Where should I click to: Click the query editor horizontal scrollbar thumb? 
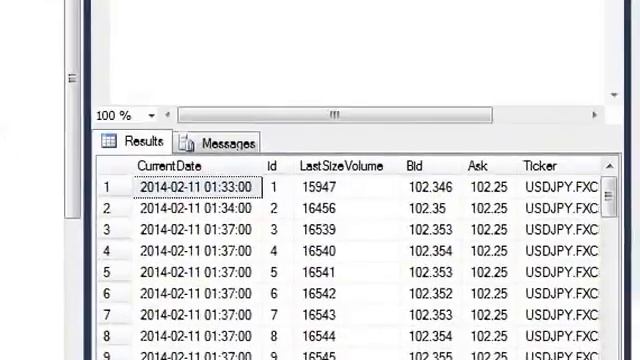pyautogui.click(x=335, y=115)
